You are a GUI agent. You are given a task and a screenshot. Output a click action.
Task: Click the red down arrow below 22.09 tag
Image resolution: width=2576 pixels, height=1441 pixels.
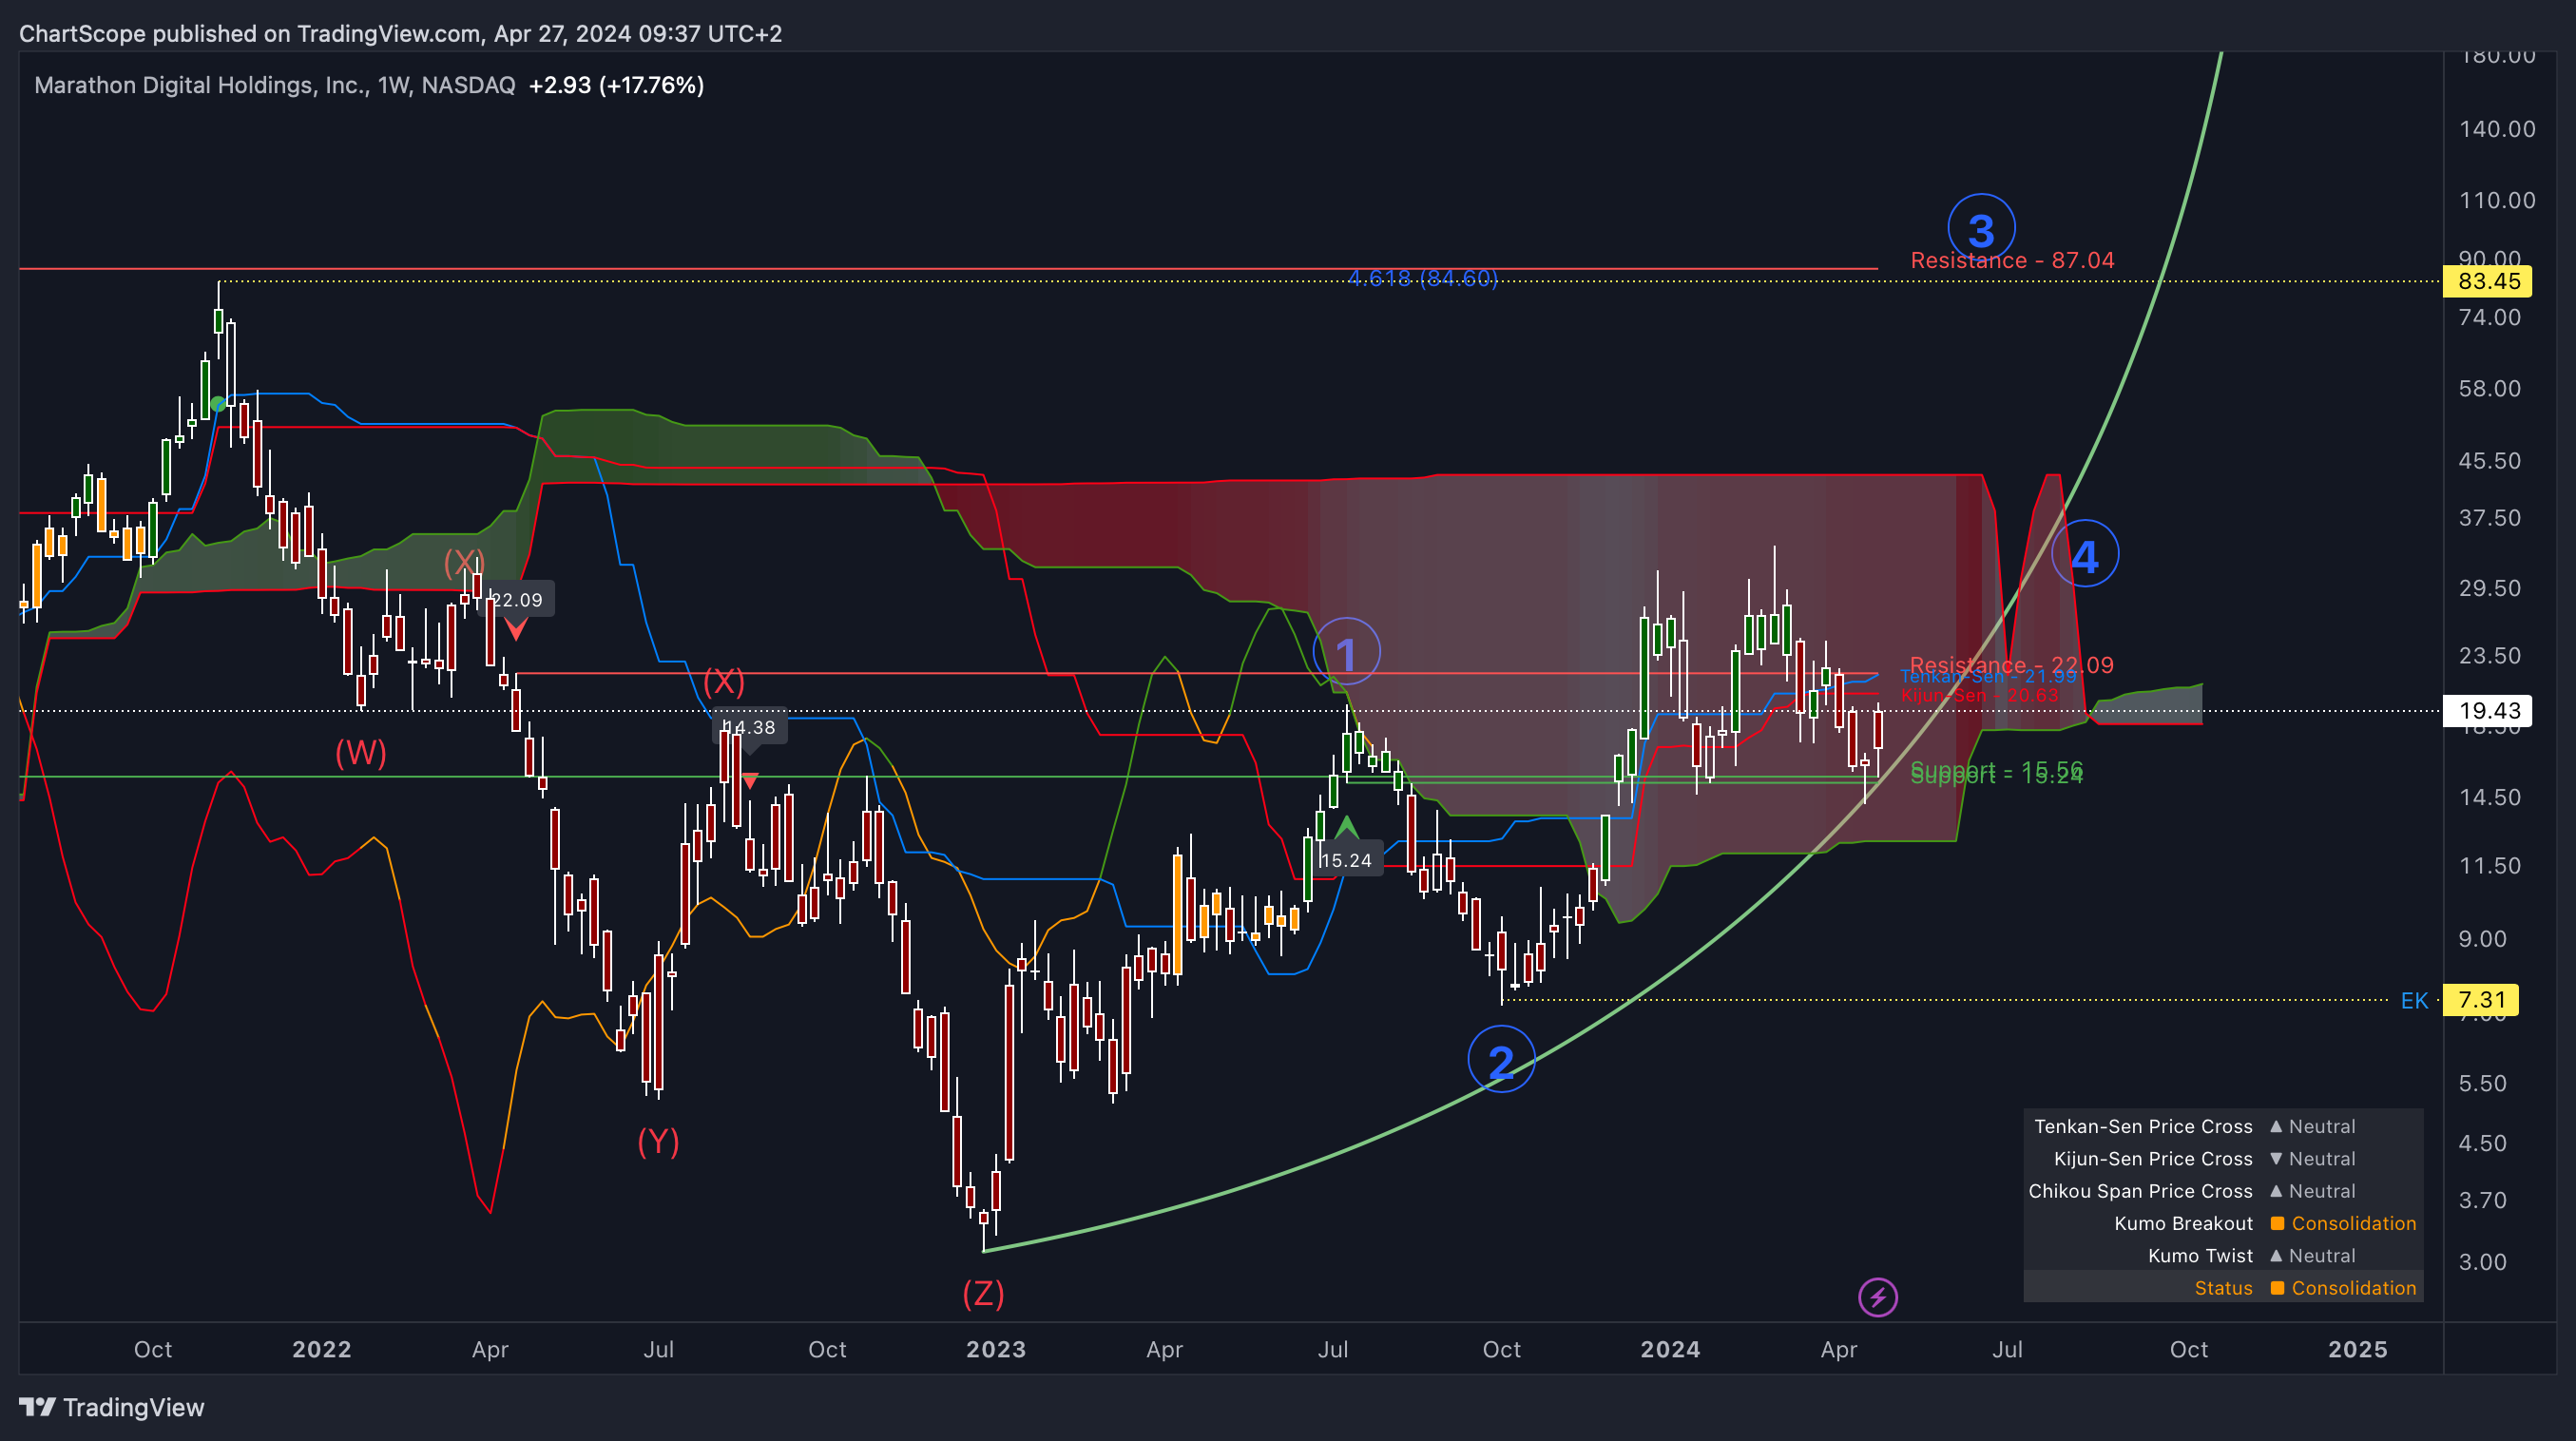[515, 629]
